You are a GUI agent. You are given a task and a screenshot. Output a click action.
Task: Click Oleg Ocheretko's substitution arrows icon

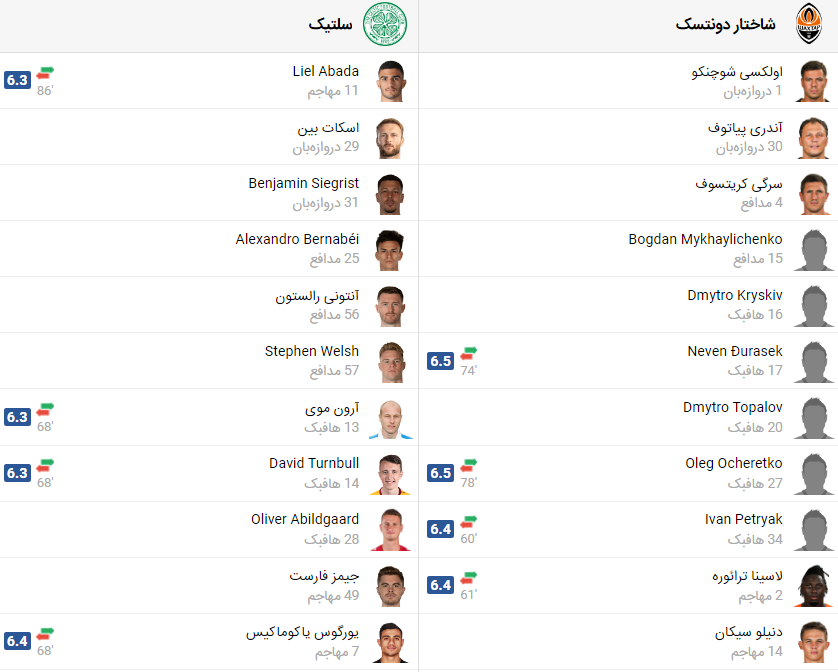(x=469, y=466)
